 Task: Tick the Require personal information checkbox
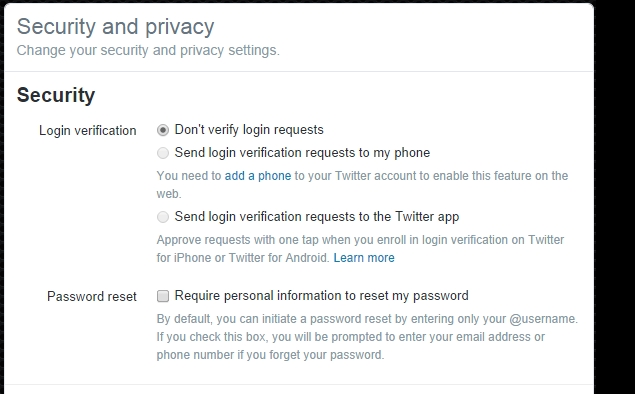[x=163, y=296]
